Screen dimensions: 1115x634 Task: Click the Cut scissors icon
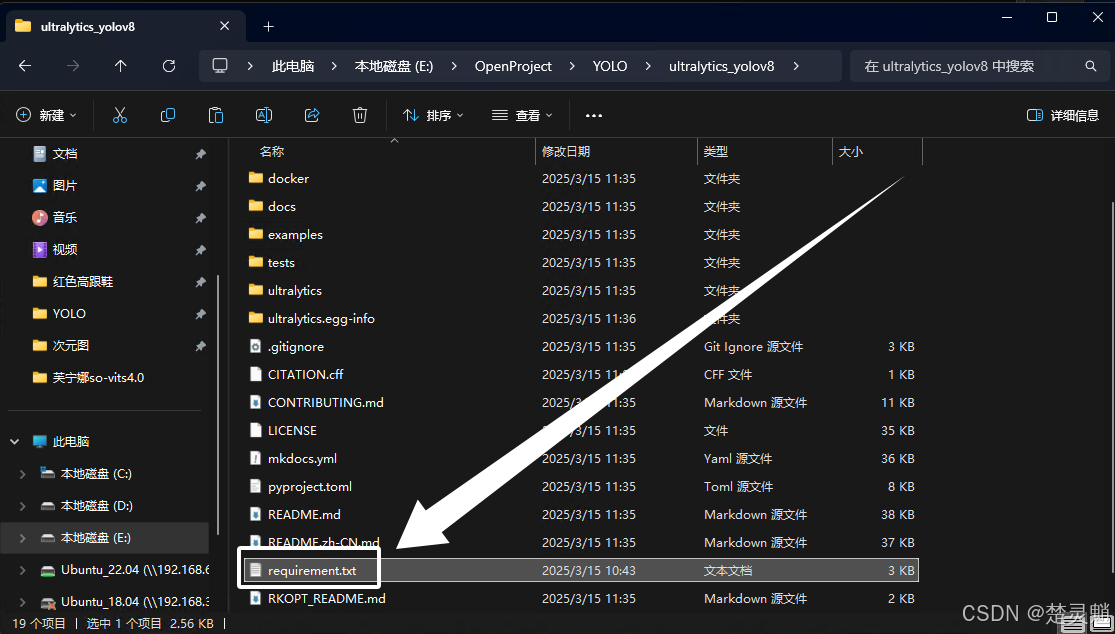point(119,115)
